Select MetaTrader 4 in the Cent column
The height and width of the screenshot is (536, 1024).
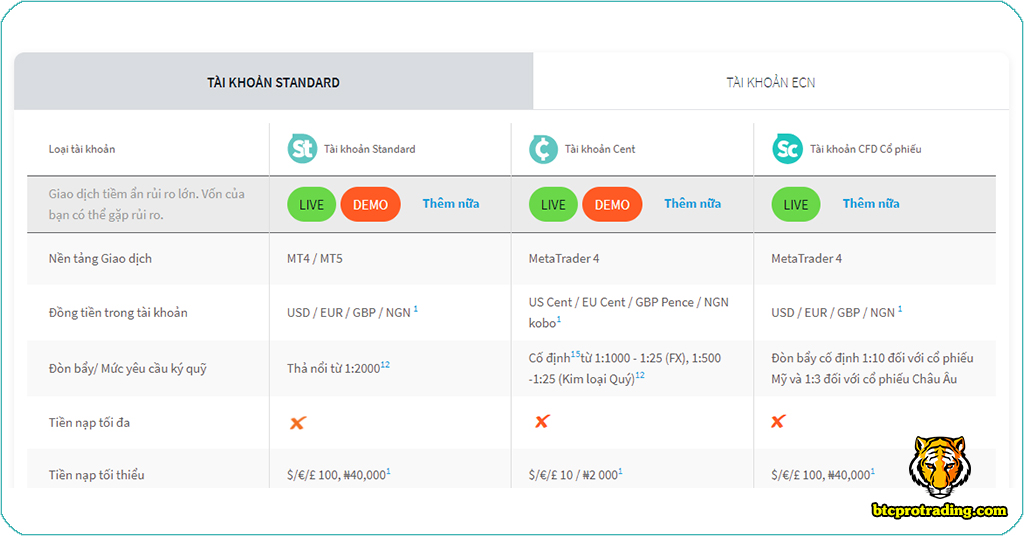564,259
